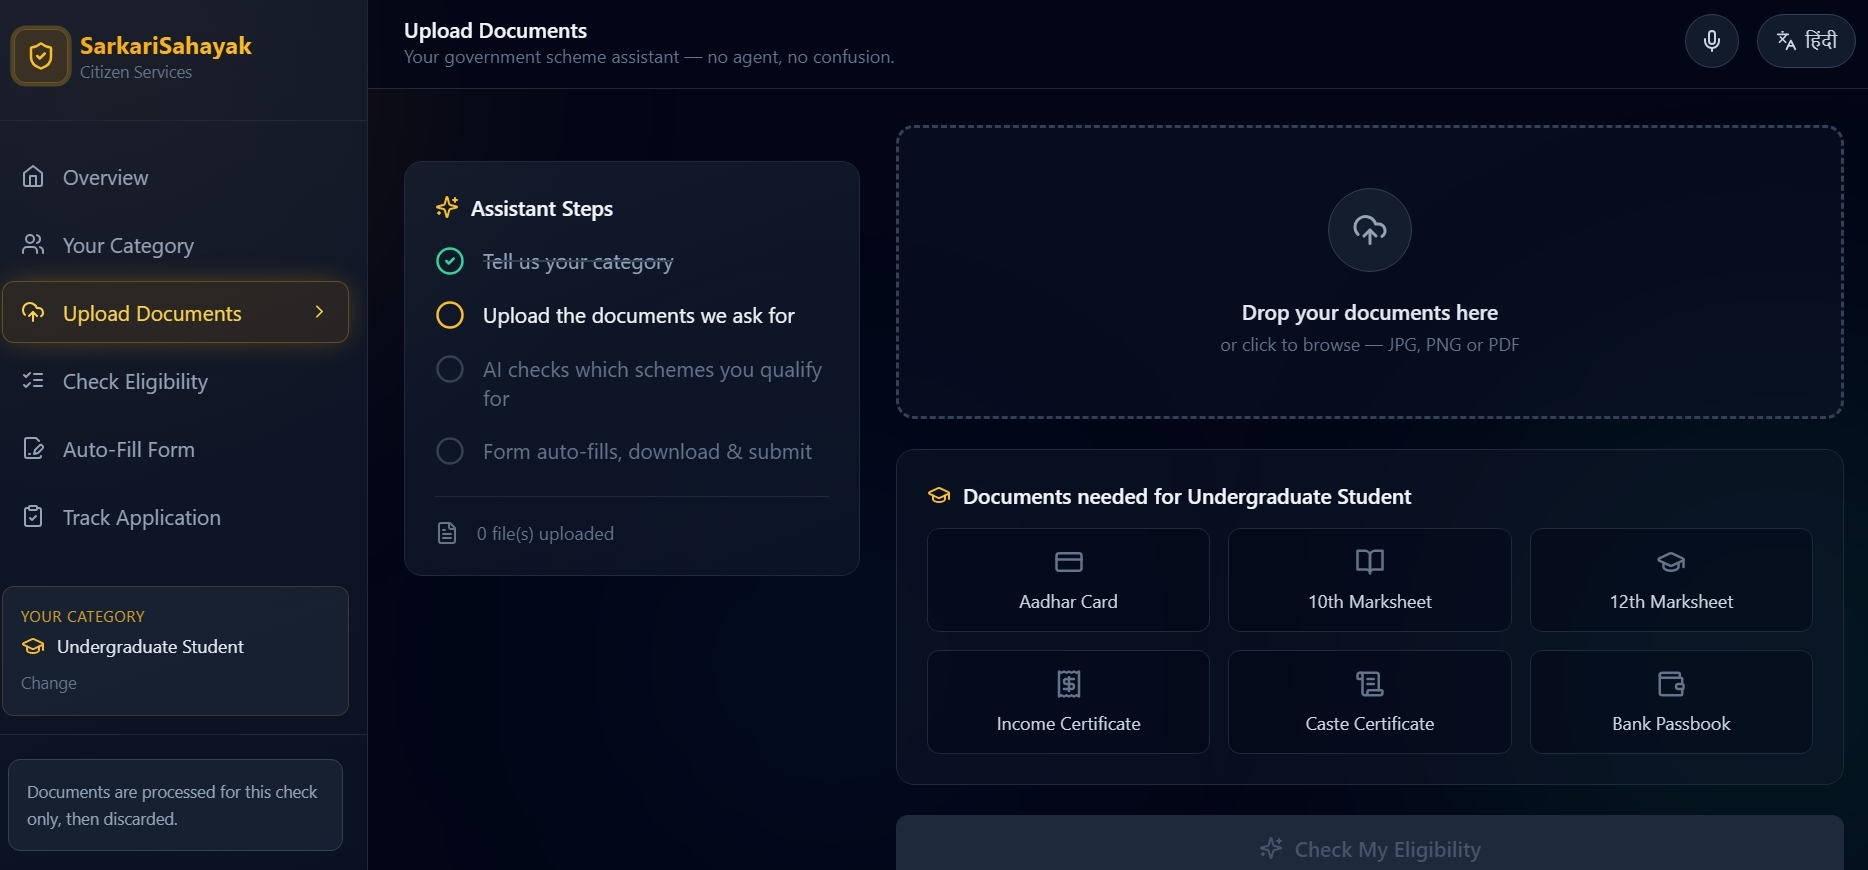Switch language to Hindi
This screenshot has height=870, width=1868.
(x=1806, y=41)
